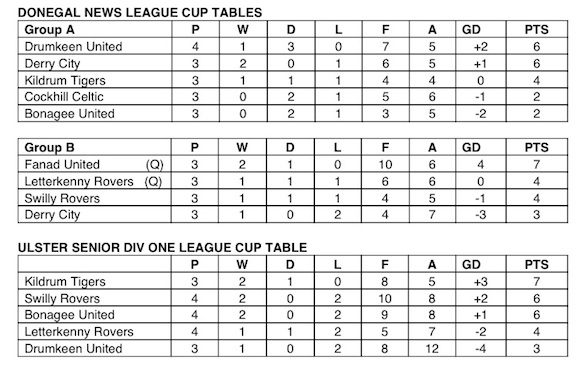Click Swilly Rovers in Ulster Senior table
The height and width of the screenshot is (366, 580).
point(62,298)
